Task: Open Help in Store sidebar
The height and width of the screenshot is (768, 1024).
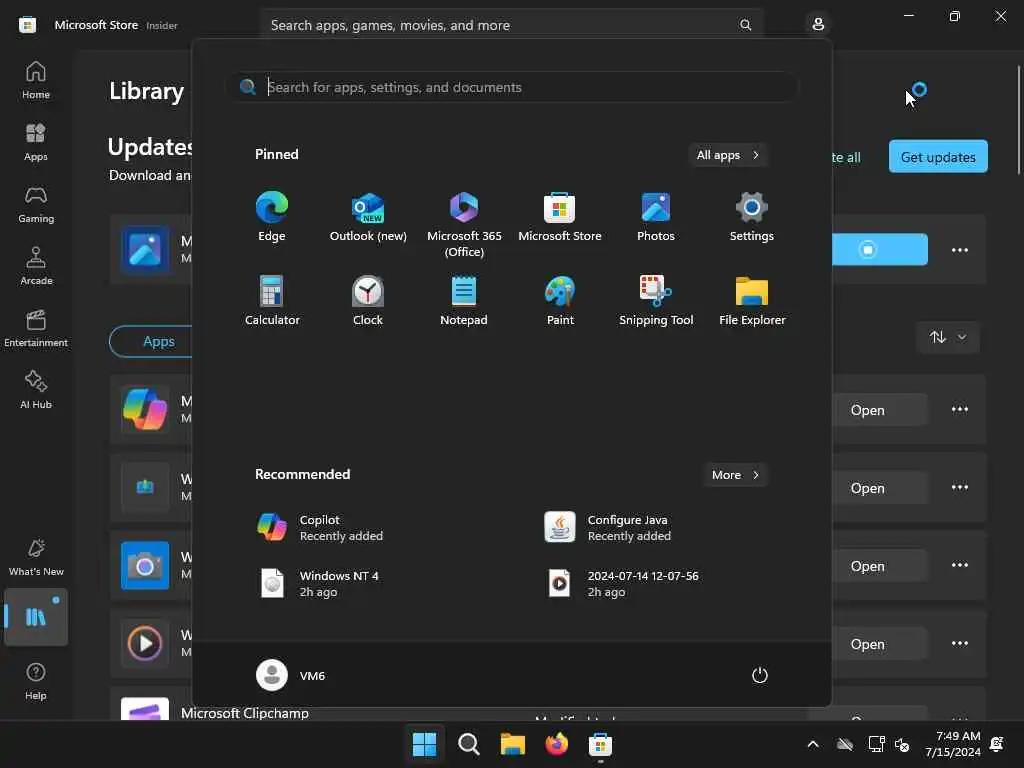Action: point(36,681)
